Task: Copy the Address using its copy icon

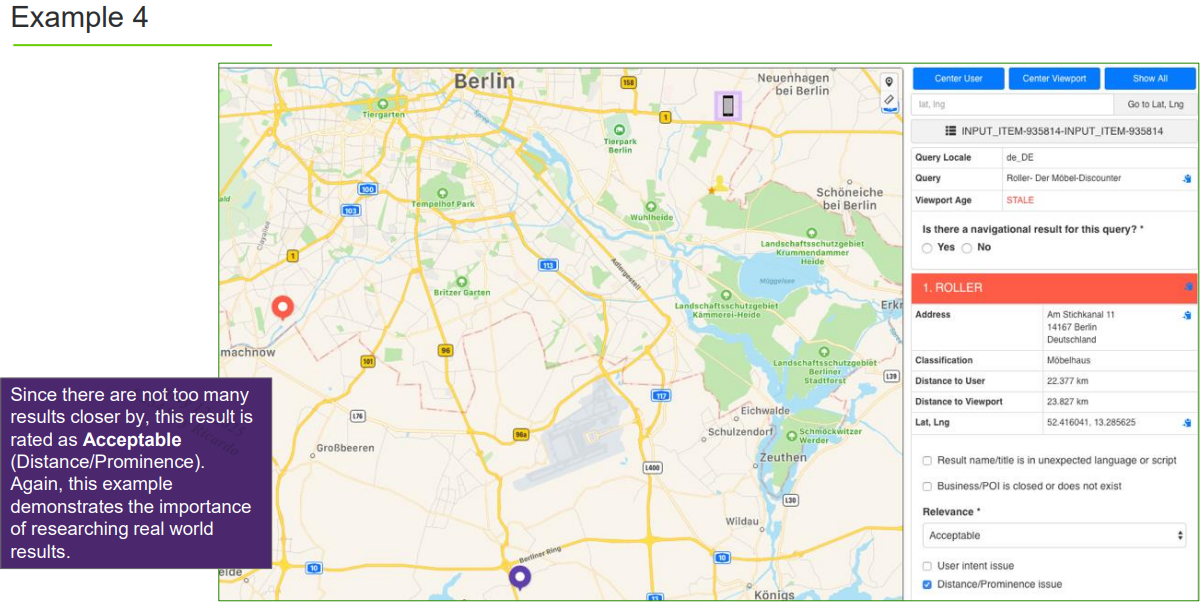Action: point(1186,315)
